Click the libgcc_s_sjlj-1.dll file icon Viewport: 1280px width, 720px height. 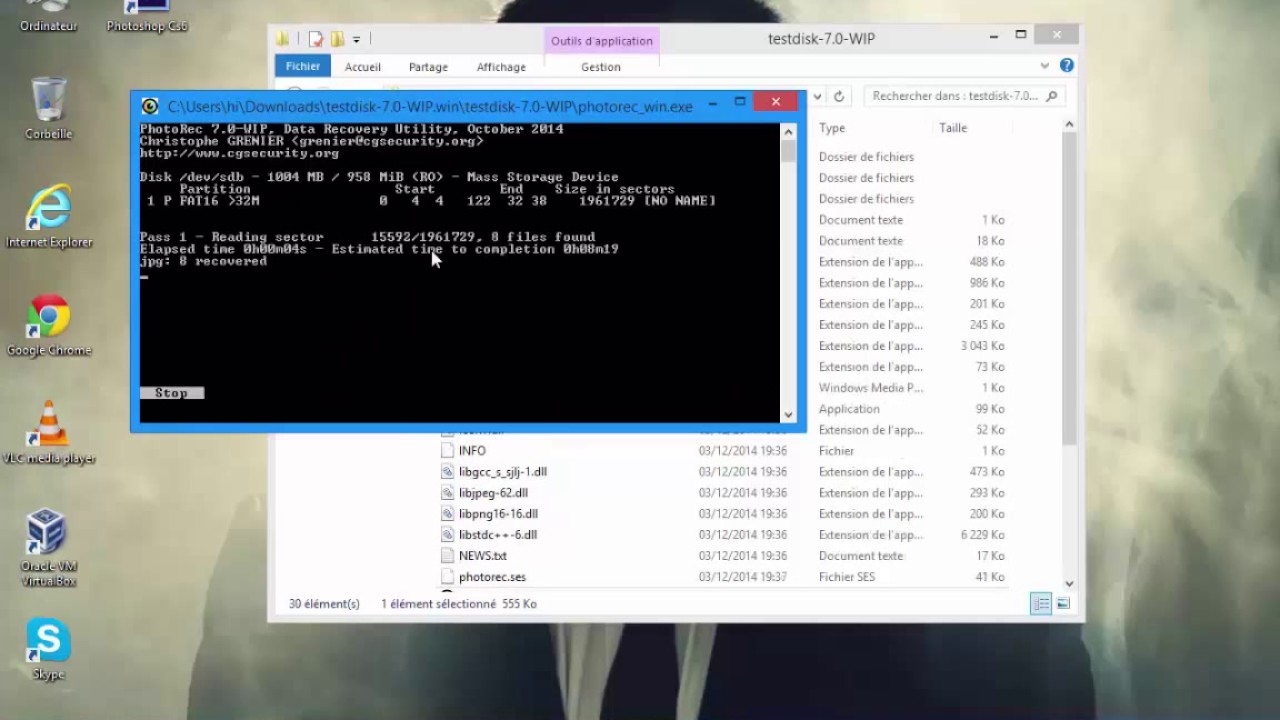[x=448, y=472]
